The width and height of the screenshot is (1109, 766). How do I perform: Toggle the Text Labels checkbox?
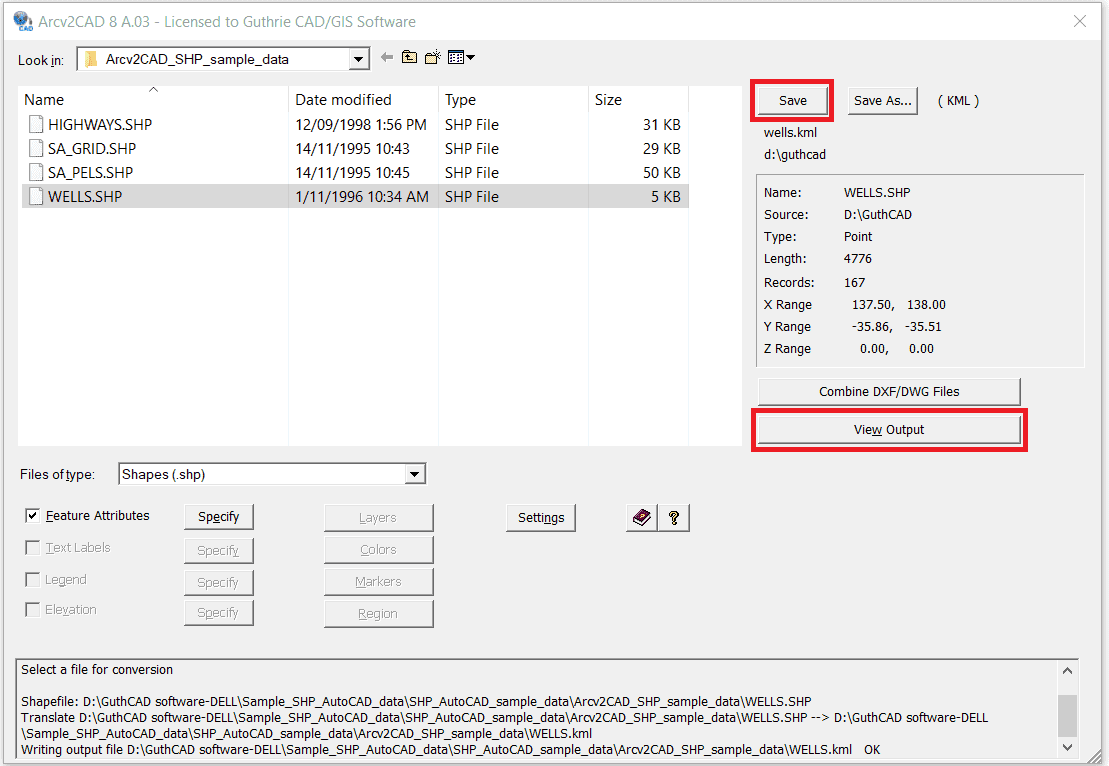tap(33, 547)
